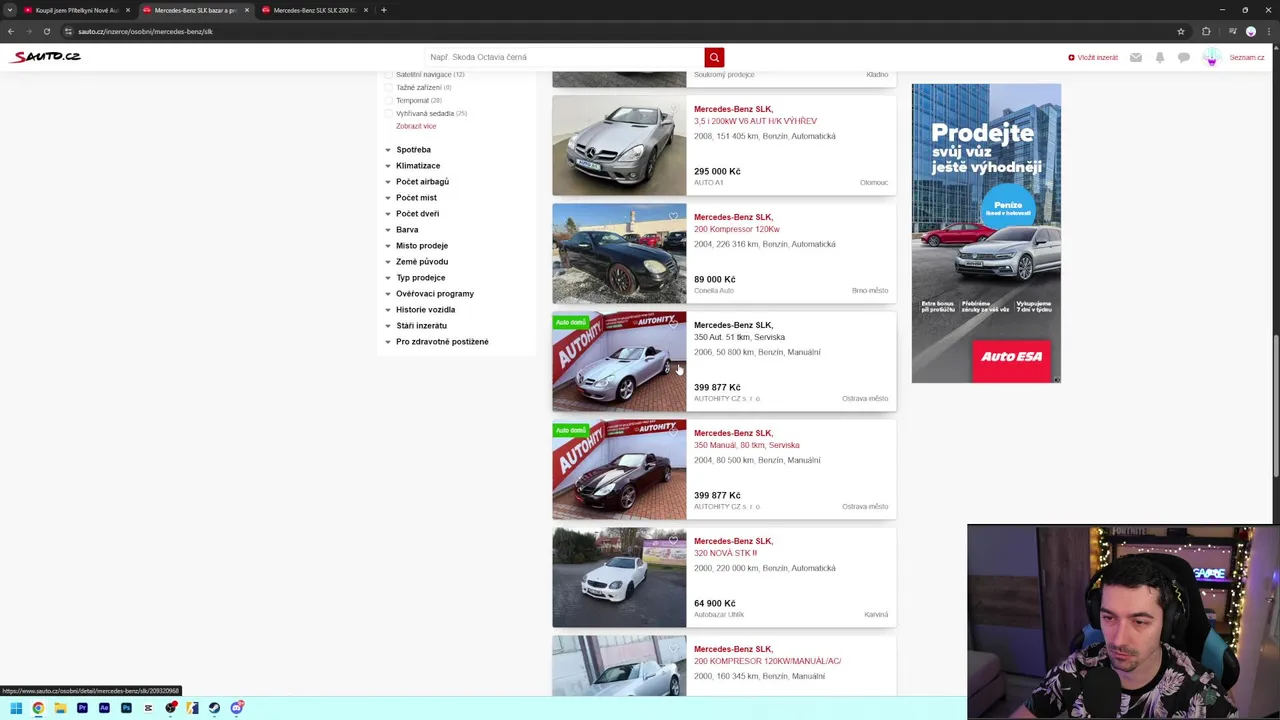Click the red search magnifier button

(x=714, y=57)
